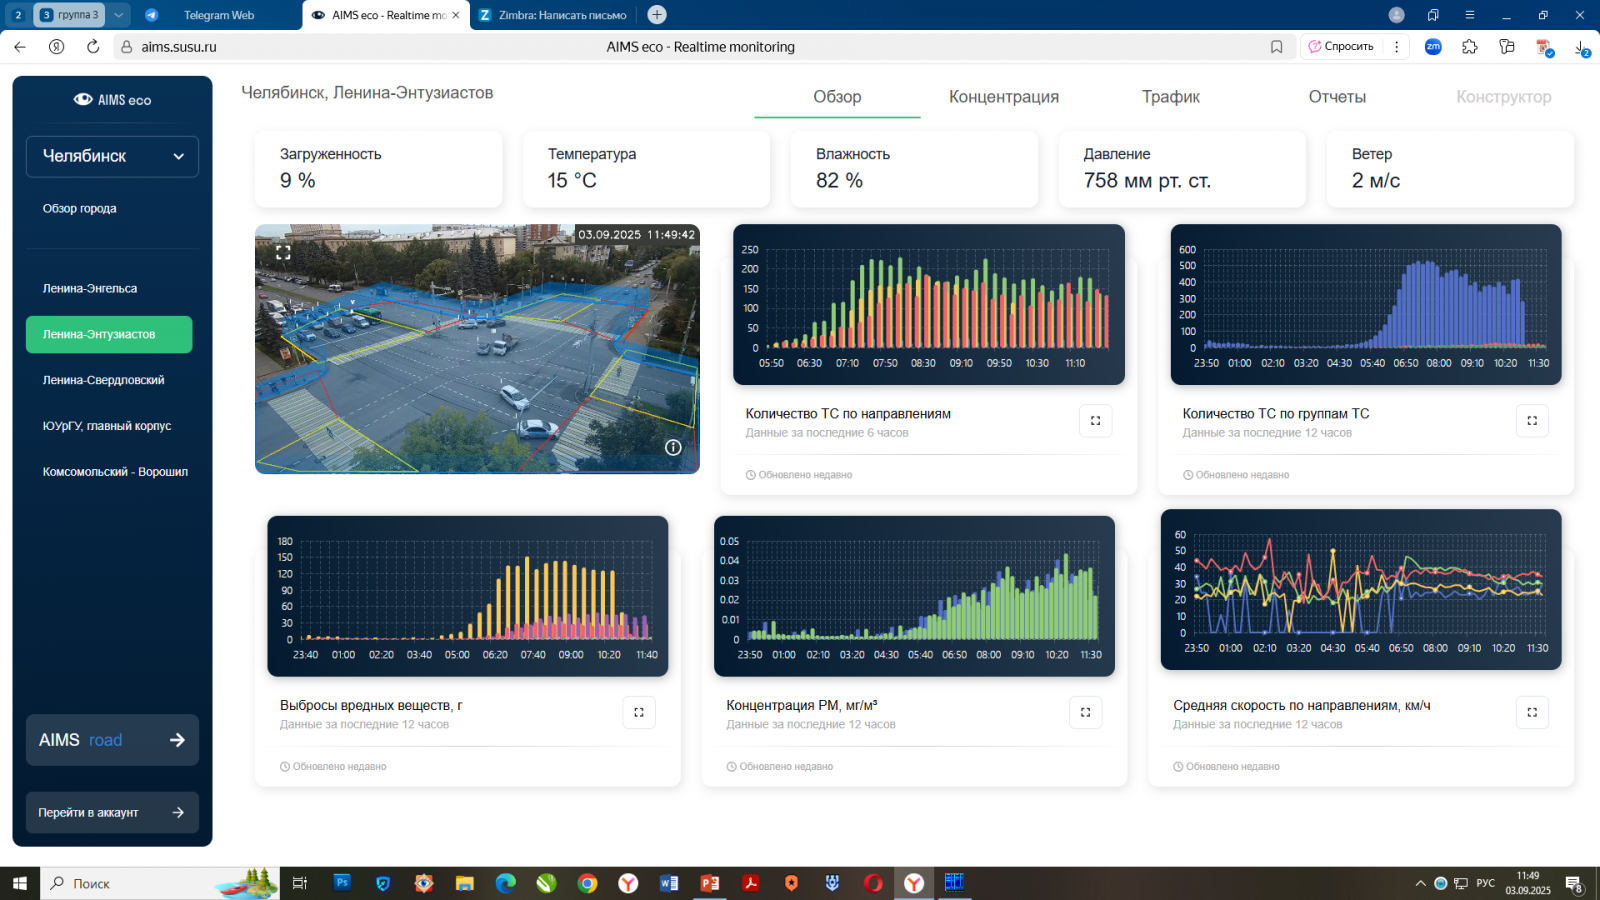
Task: Show hidden system tray icons
Action: click(x=1420, y=883)
